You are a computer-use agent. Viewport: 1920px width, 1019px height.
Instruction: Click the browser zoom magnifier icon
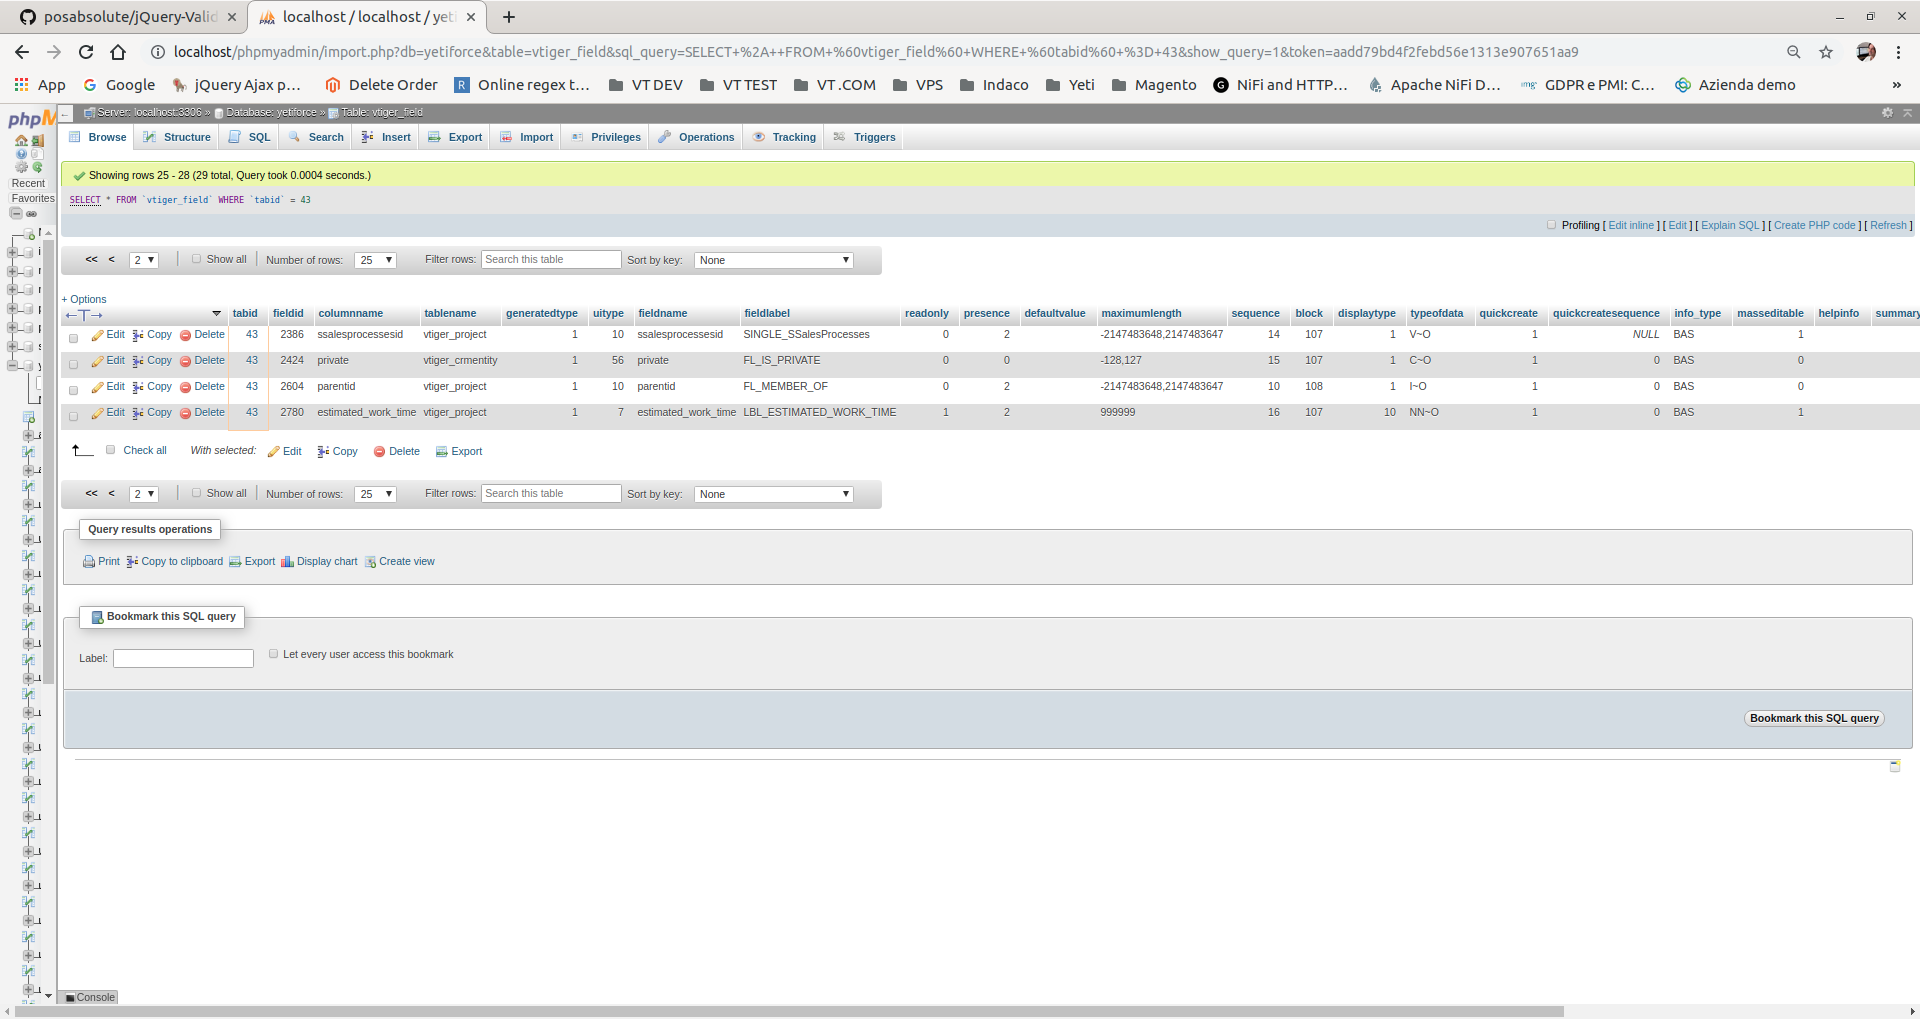(x=1794, y=52)
